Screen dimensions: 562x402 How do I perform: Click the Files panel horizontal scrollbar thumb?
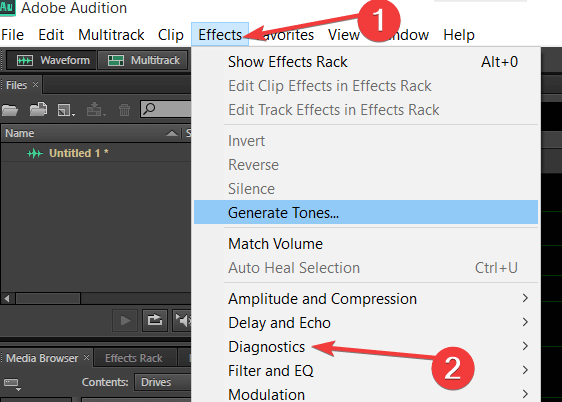point(48,298)
